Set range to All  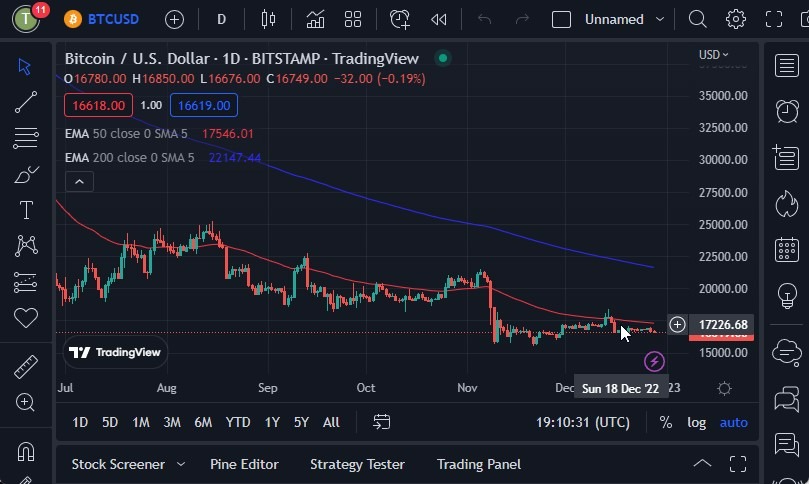pyautogui.click(x=331, y=423)
